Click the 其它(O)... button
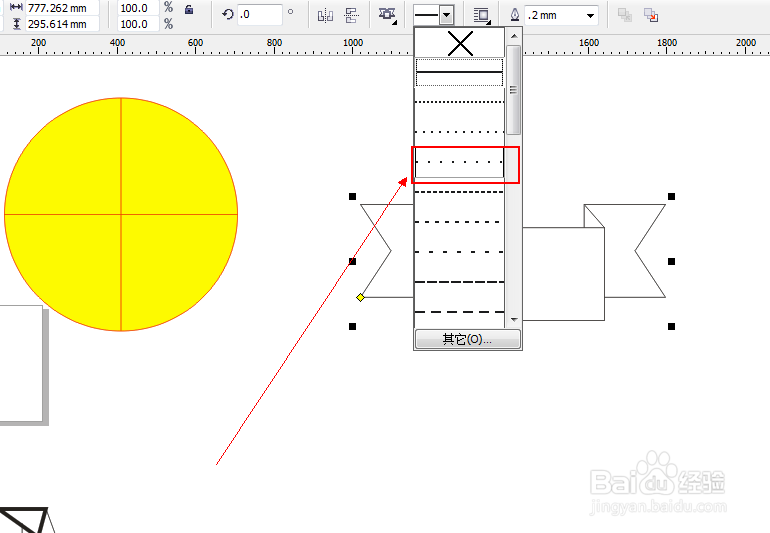 pos(468,339)
